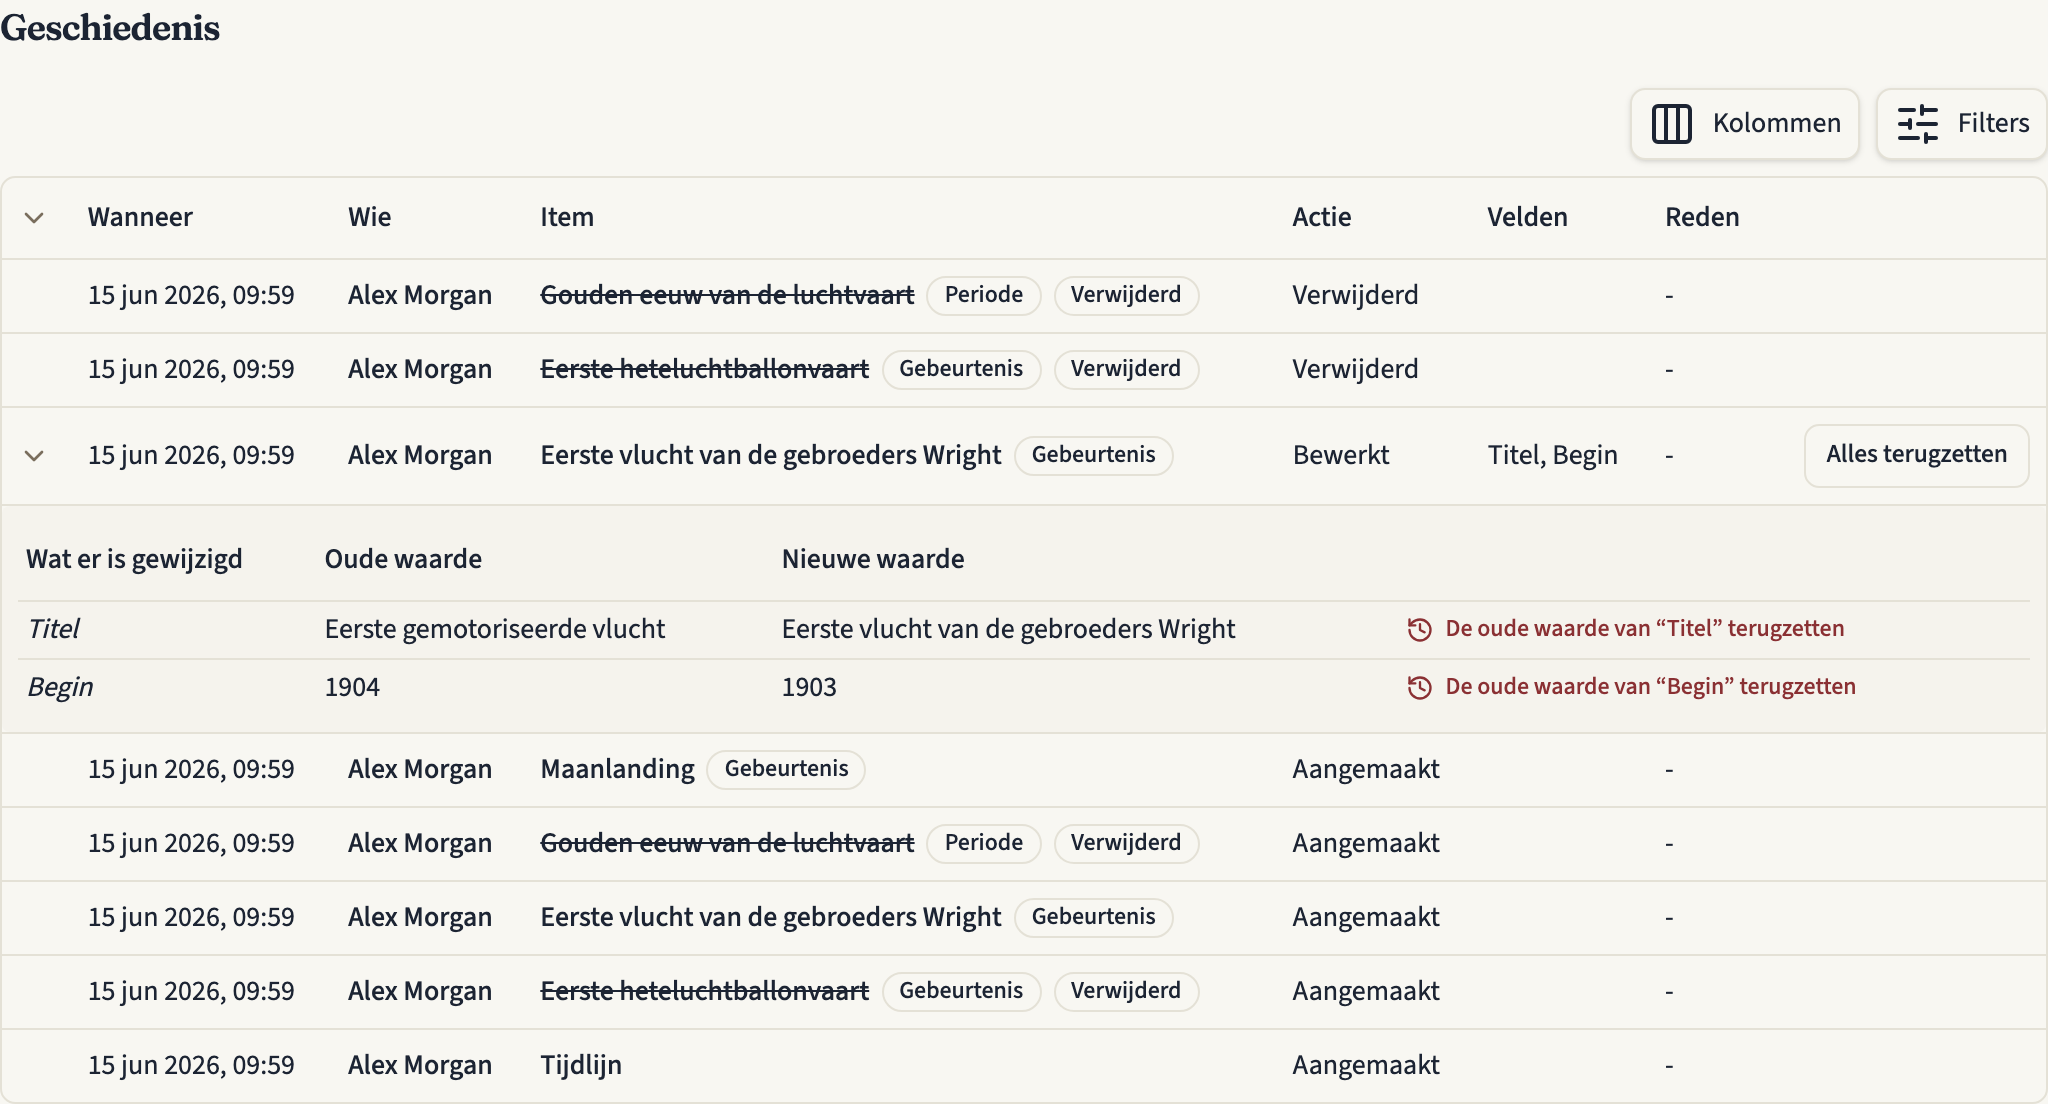Click the Periode tag in the first Verwijderd row
Image resolution: width=2048 pixels, height=1104 pixels.
pos(984,295)
